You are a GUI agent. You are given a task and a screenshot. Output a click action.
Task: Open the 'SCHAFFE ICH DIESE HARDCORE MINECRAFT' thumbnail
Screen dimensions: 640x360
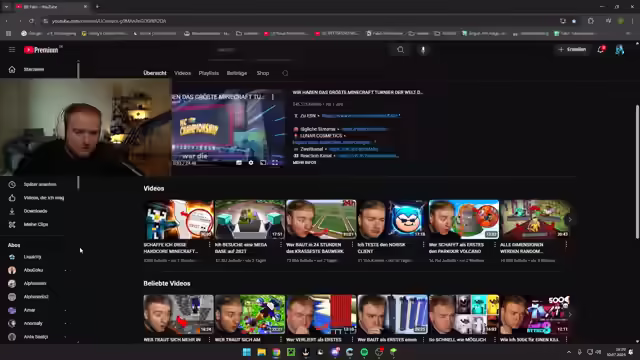pos(178,219)
